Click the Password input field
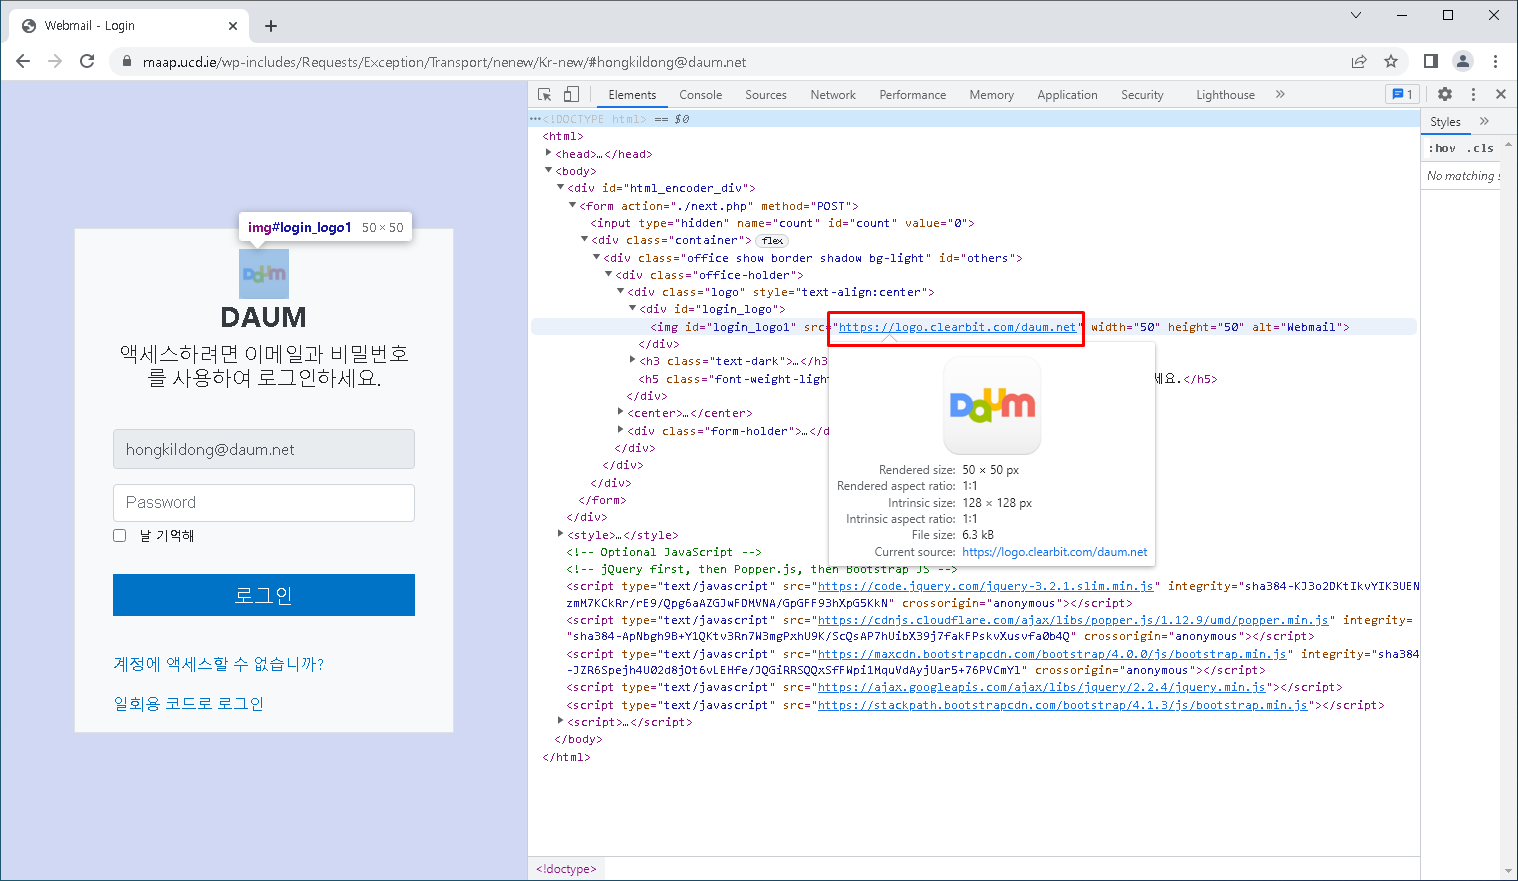 coord(264,502)
